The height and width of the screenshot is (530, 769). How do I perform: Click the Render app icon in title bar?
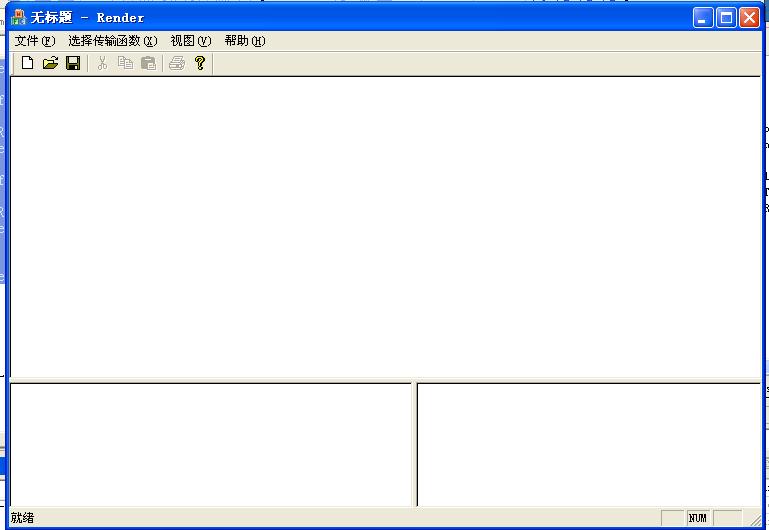pos(18,18)
